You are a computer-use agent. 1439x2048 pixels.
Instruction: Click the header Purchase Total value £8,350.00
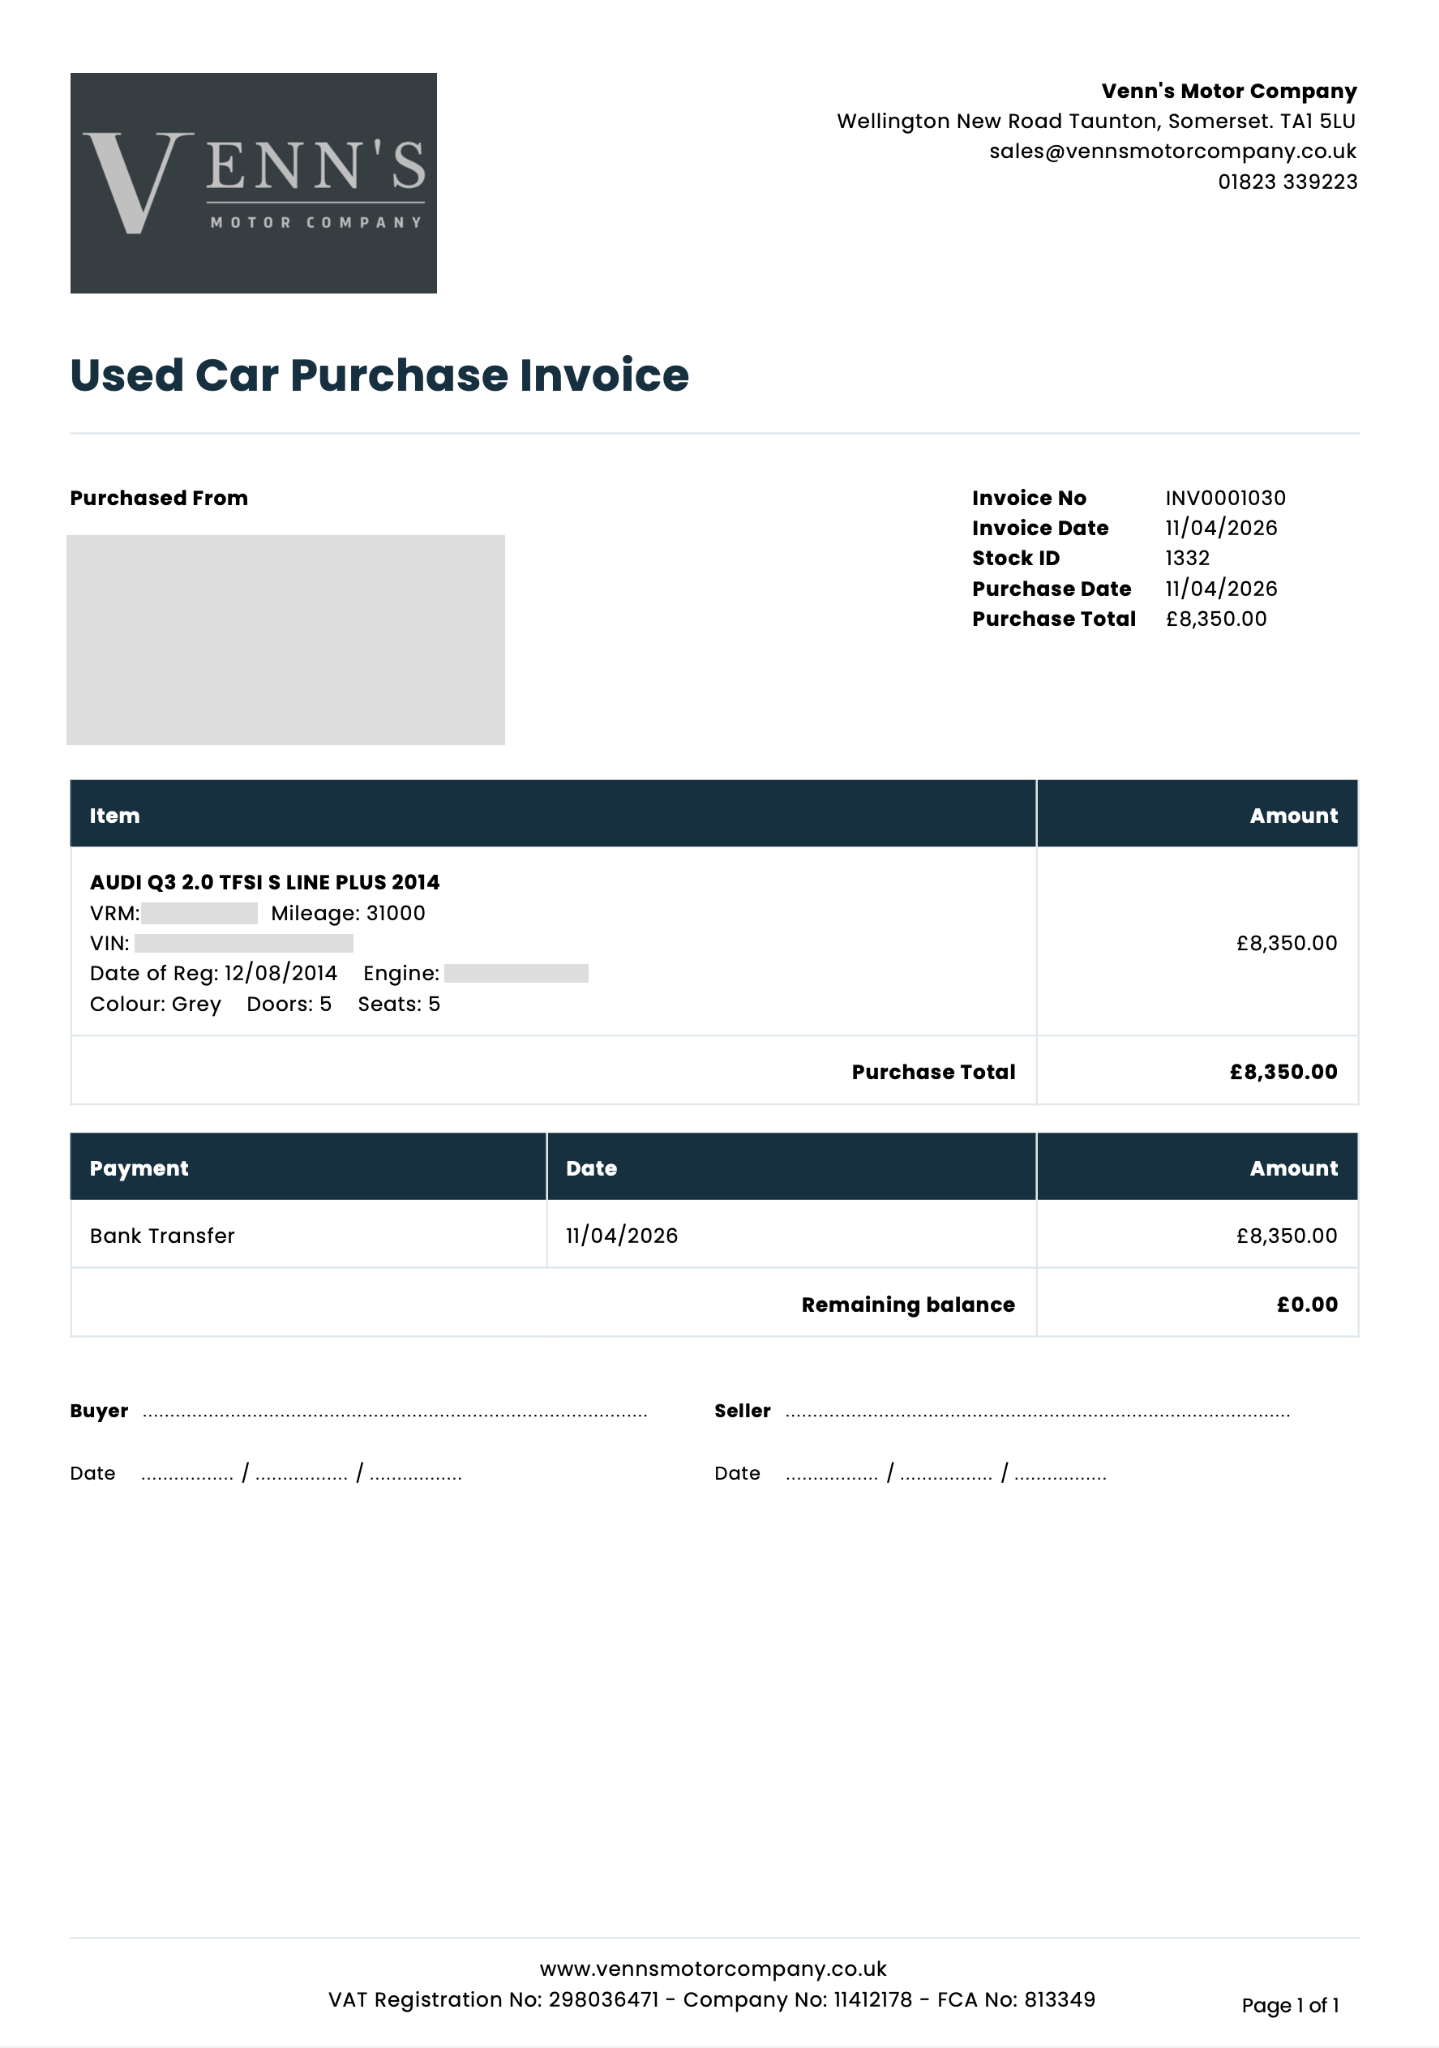coord(1216,619)
